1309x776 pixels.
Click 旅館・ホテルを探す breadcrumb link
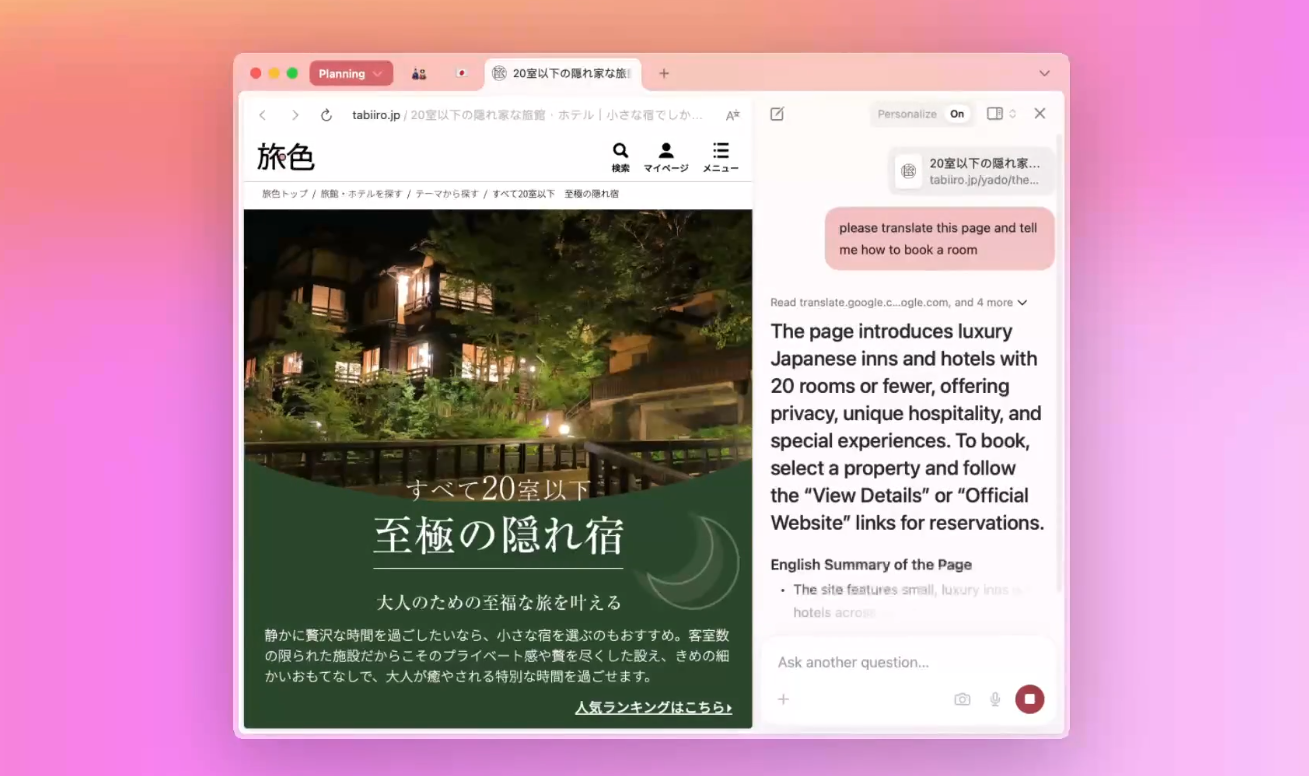pyautogui.click(x=361, y=194)
